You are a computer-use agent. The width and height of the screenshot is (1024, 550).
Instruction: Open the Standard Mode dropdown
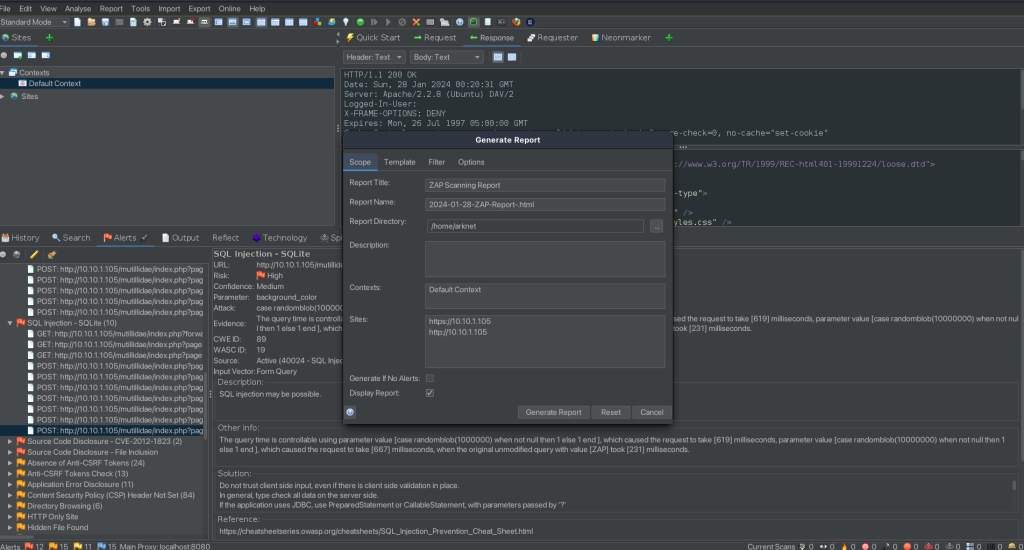pos(36,21)
